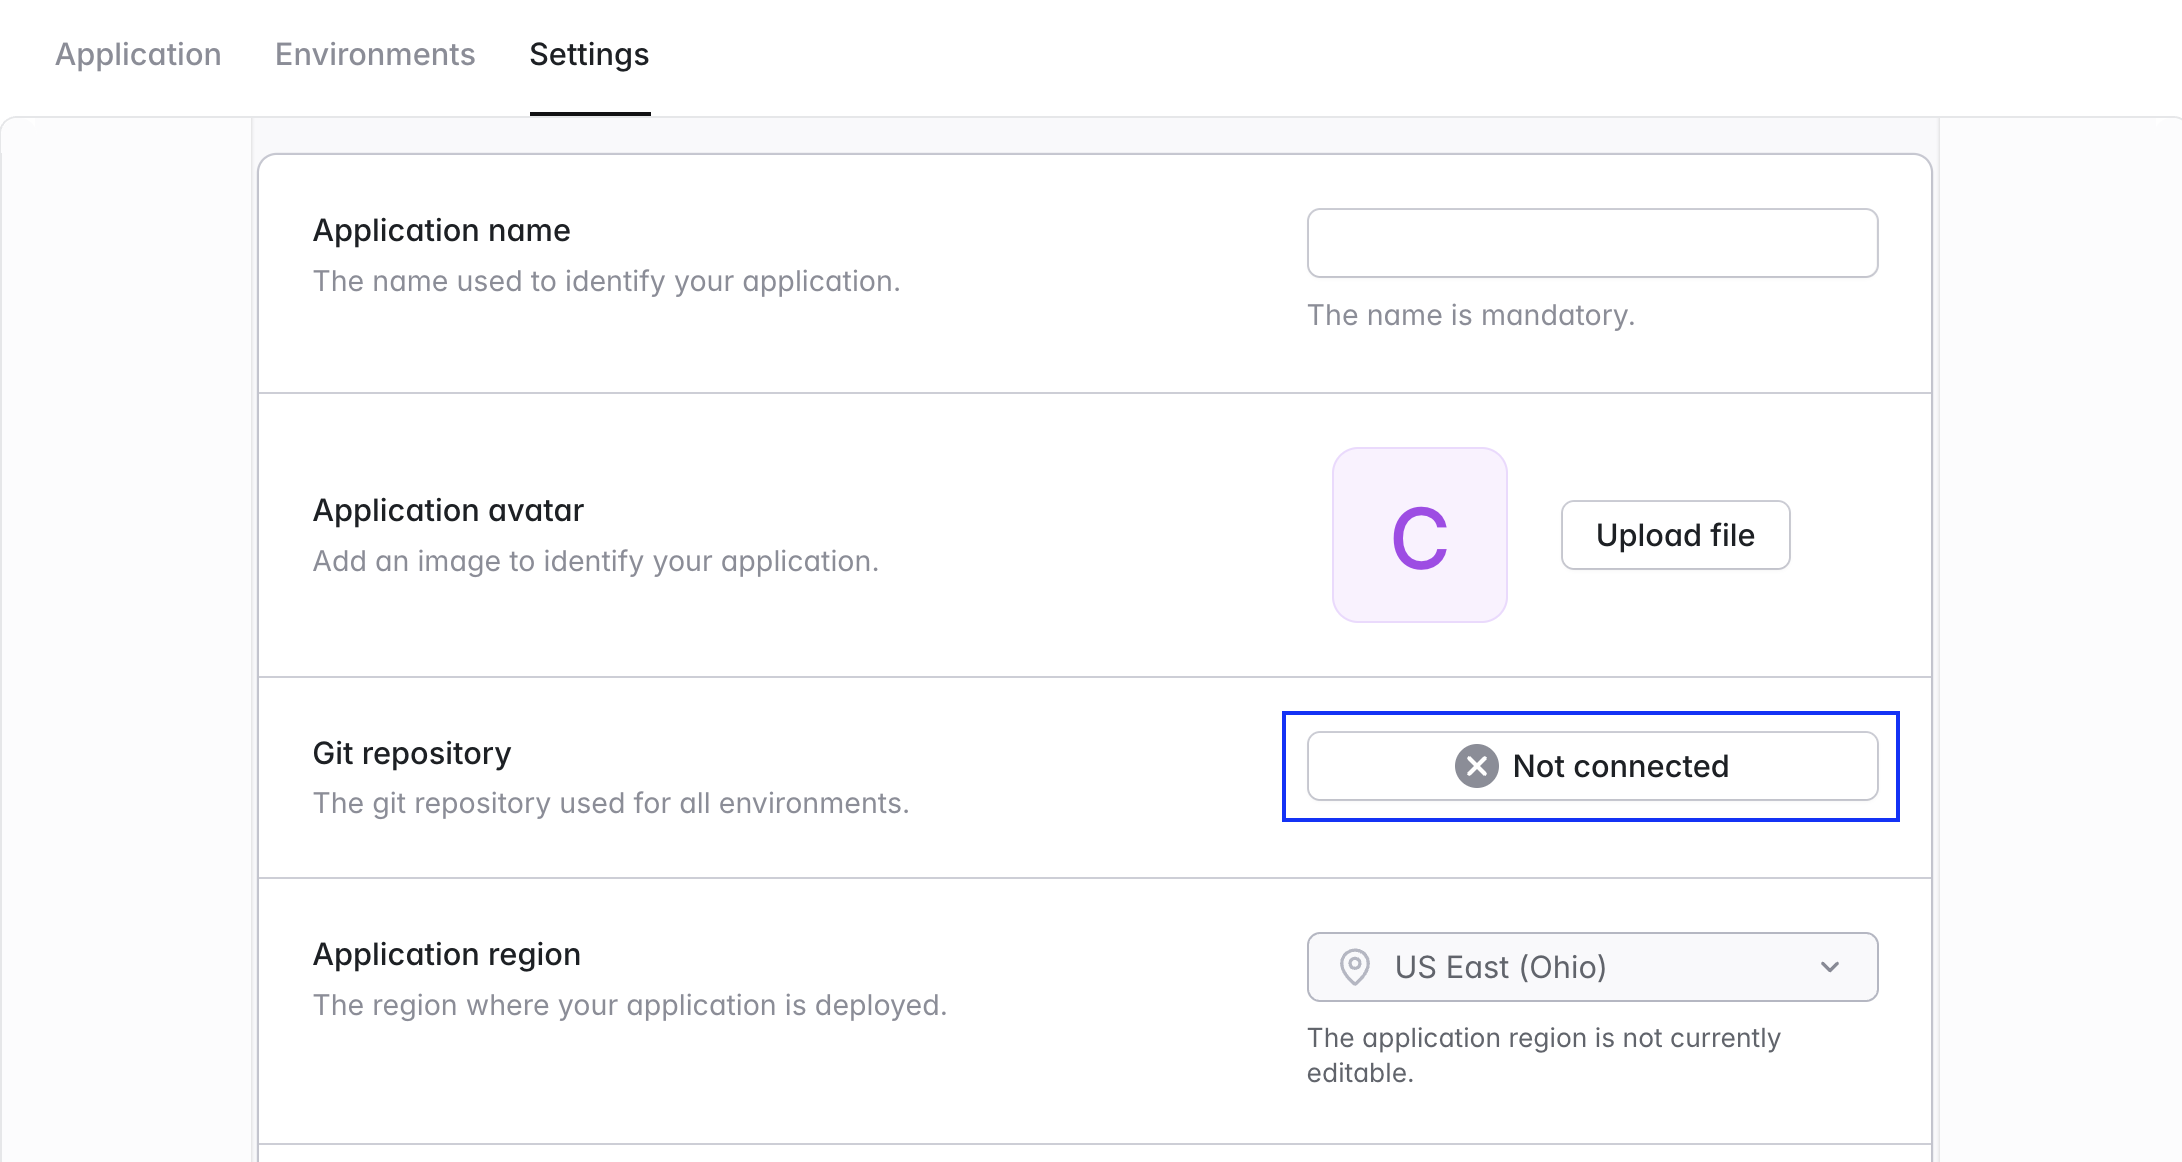Viewport: 2182px width, 1162px height.
Task: Click the avatar description text
Action: click(595, 561)
